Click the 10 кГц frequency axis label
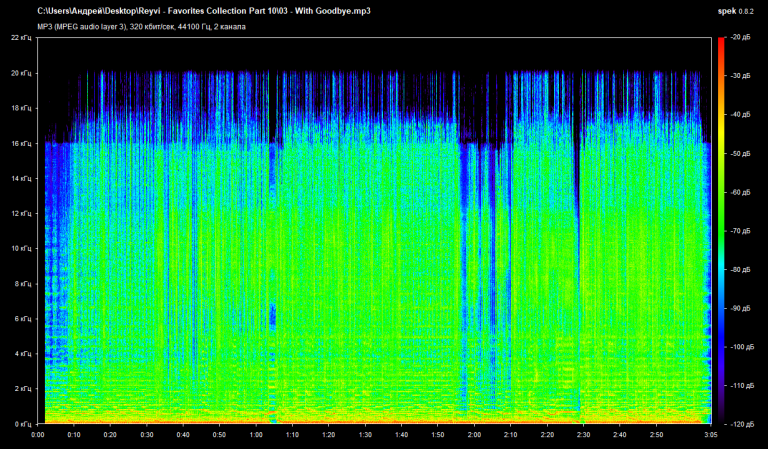 [x=22, y=248]
